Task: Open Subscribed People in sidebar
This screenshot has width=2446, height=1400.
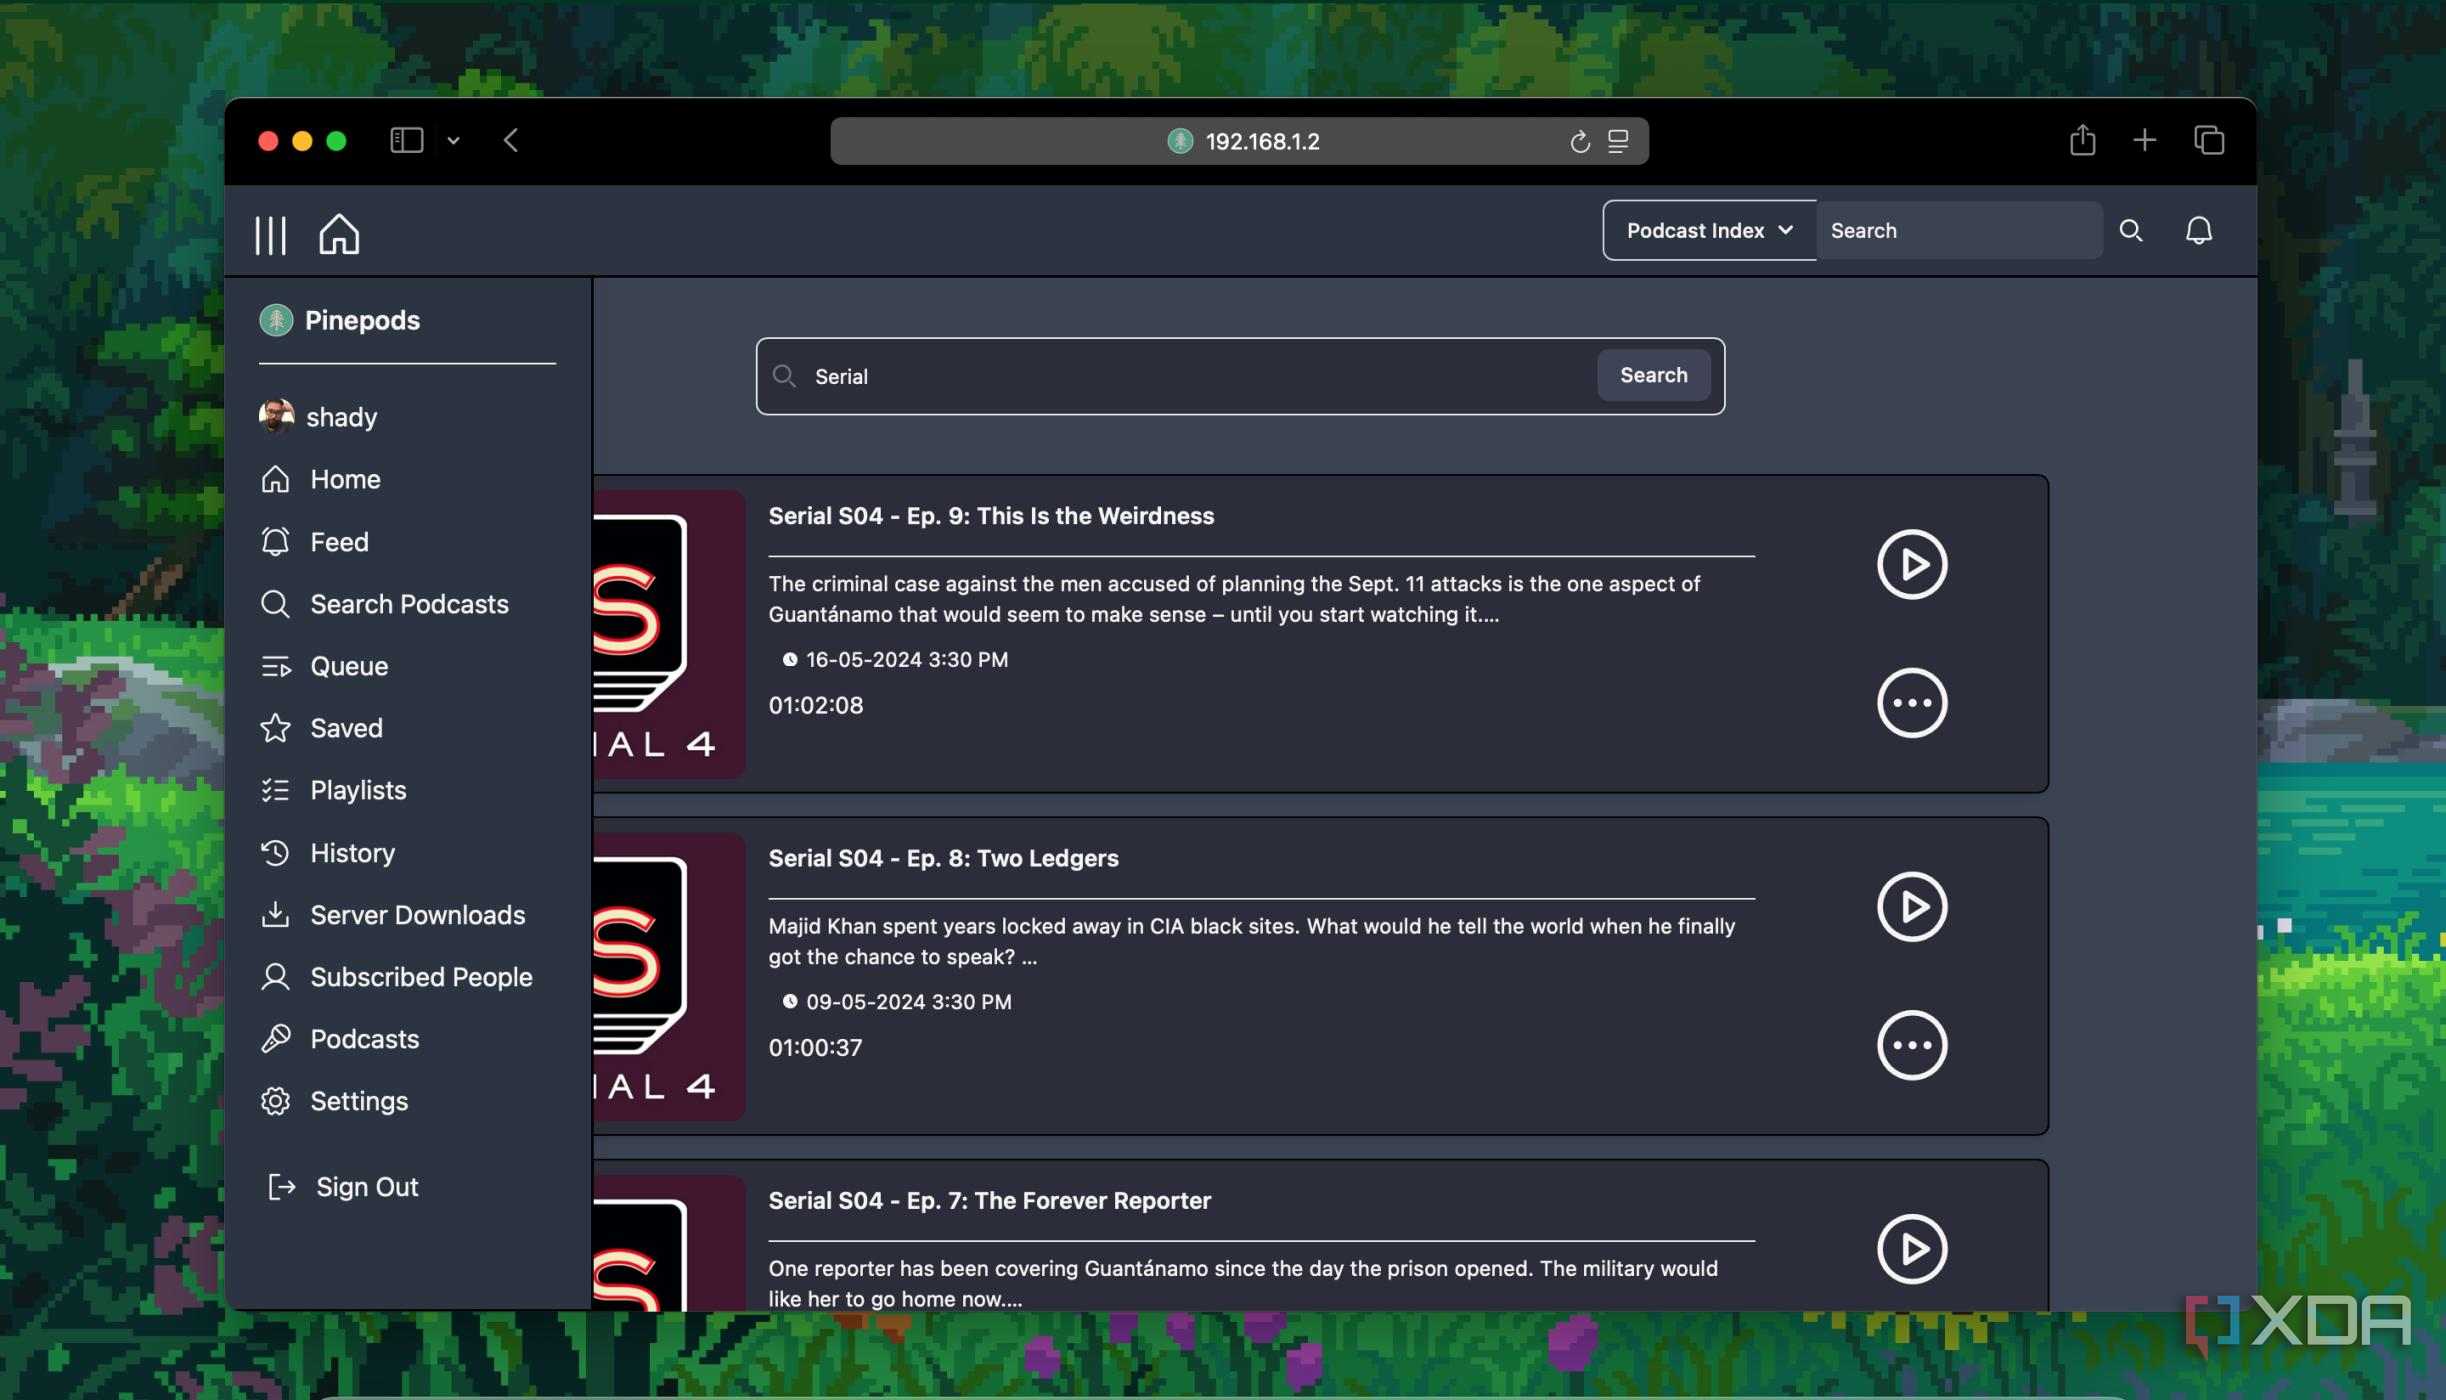Action: click(396, 977)
